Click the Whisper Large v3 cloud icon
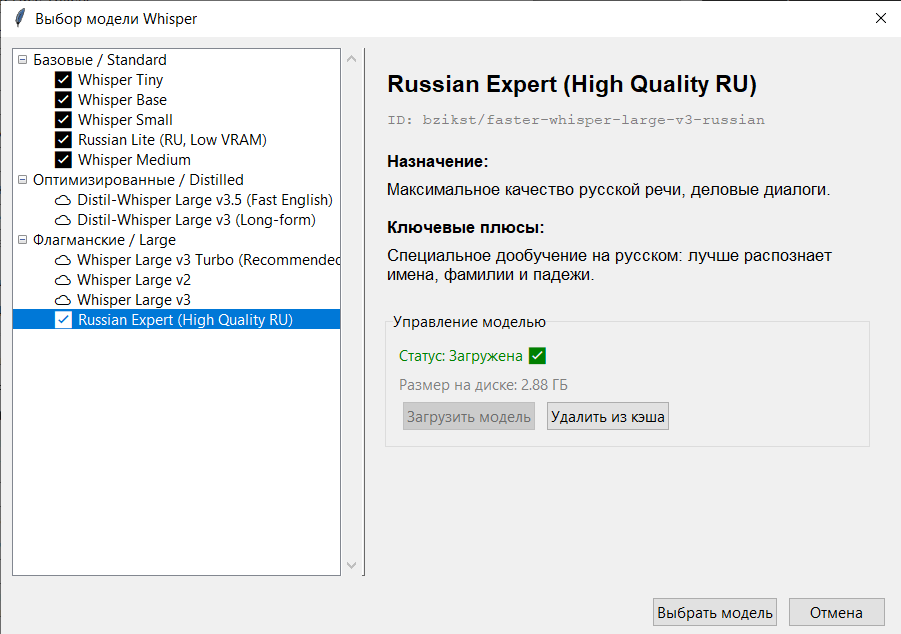Screen dimensions: 901x634 pyautogui.click(x=63, y=300)
